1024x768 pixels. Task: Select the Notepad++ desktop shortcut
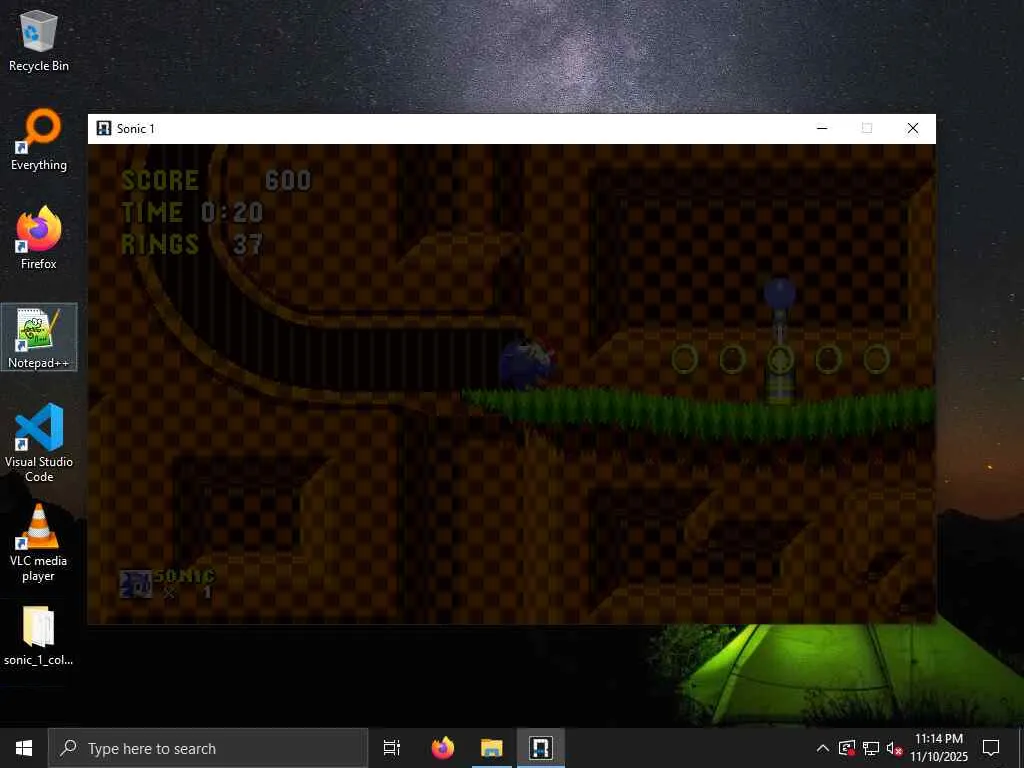coord(39,338)
